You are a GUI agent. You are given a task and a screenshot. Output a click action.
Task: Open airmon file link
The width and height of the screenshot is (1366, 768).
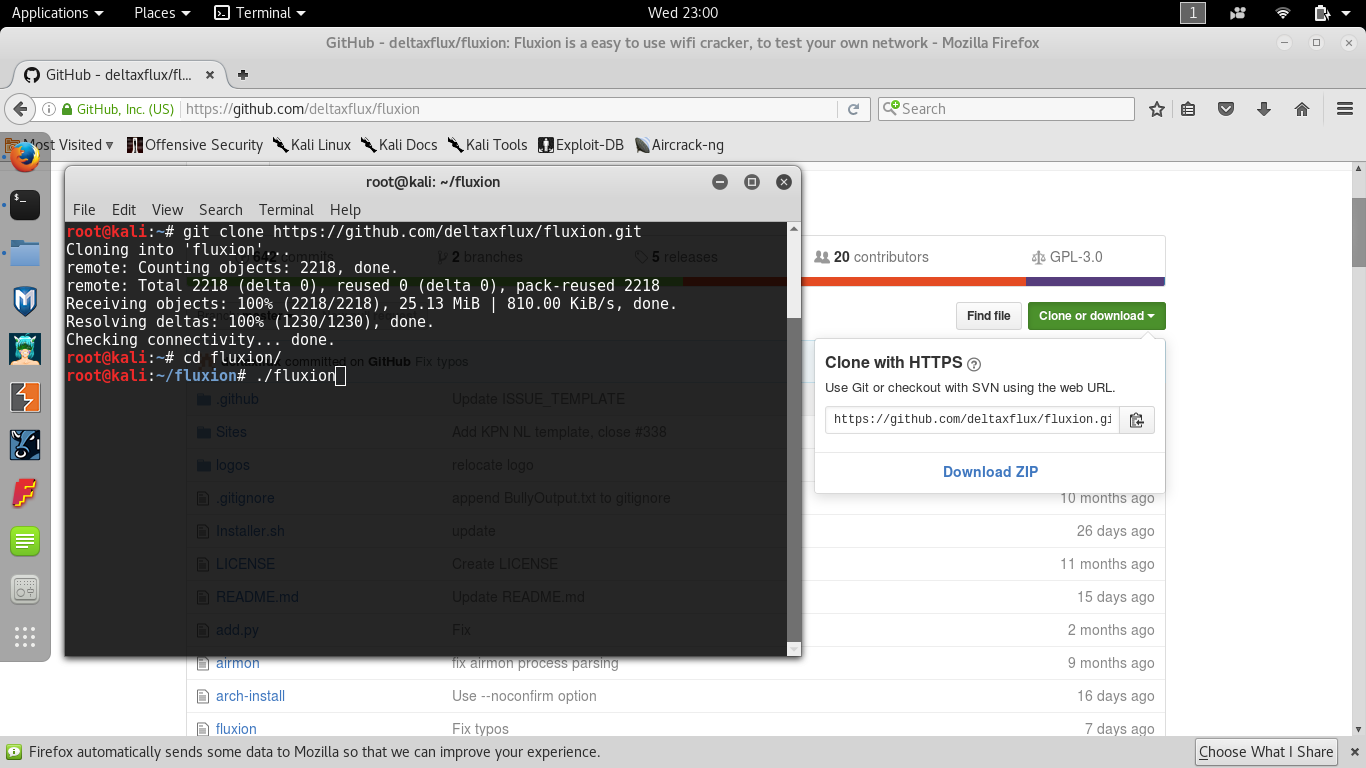(237, 663)
